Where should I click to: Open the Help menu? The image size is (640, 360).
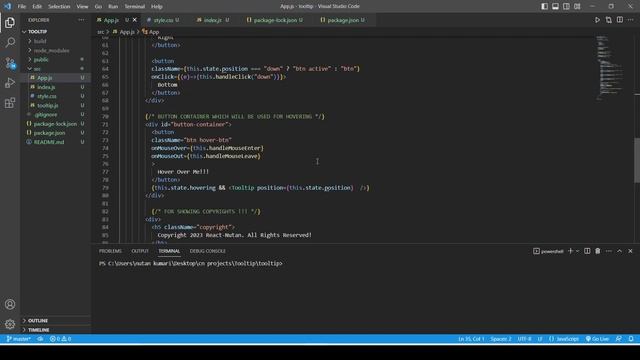(157, 7)
